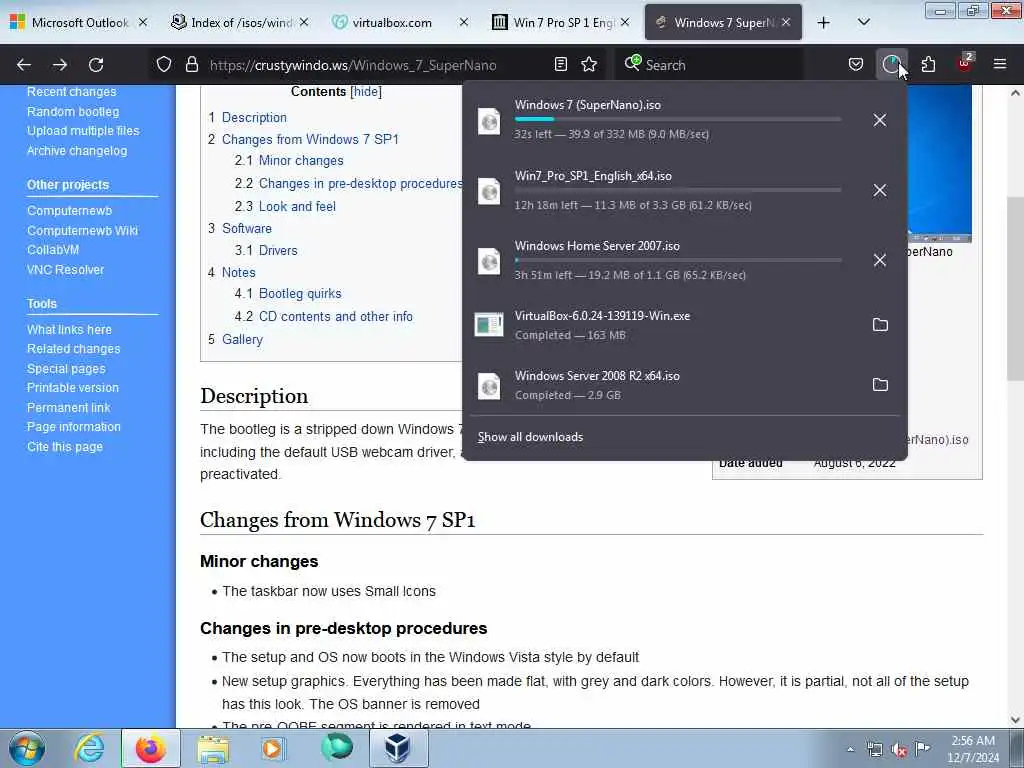1024x768 pixels.
Task: Show VirtualBox-6.0.24 installer in folder
Action: (x=880, y=325)
